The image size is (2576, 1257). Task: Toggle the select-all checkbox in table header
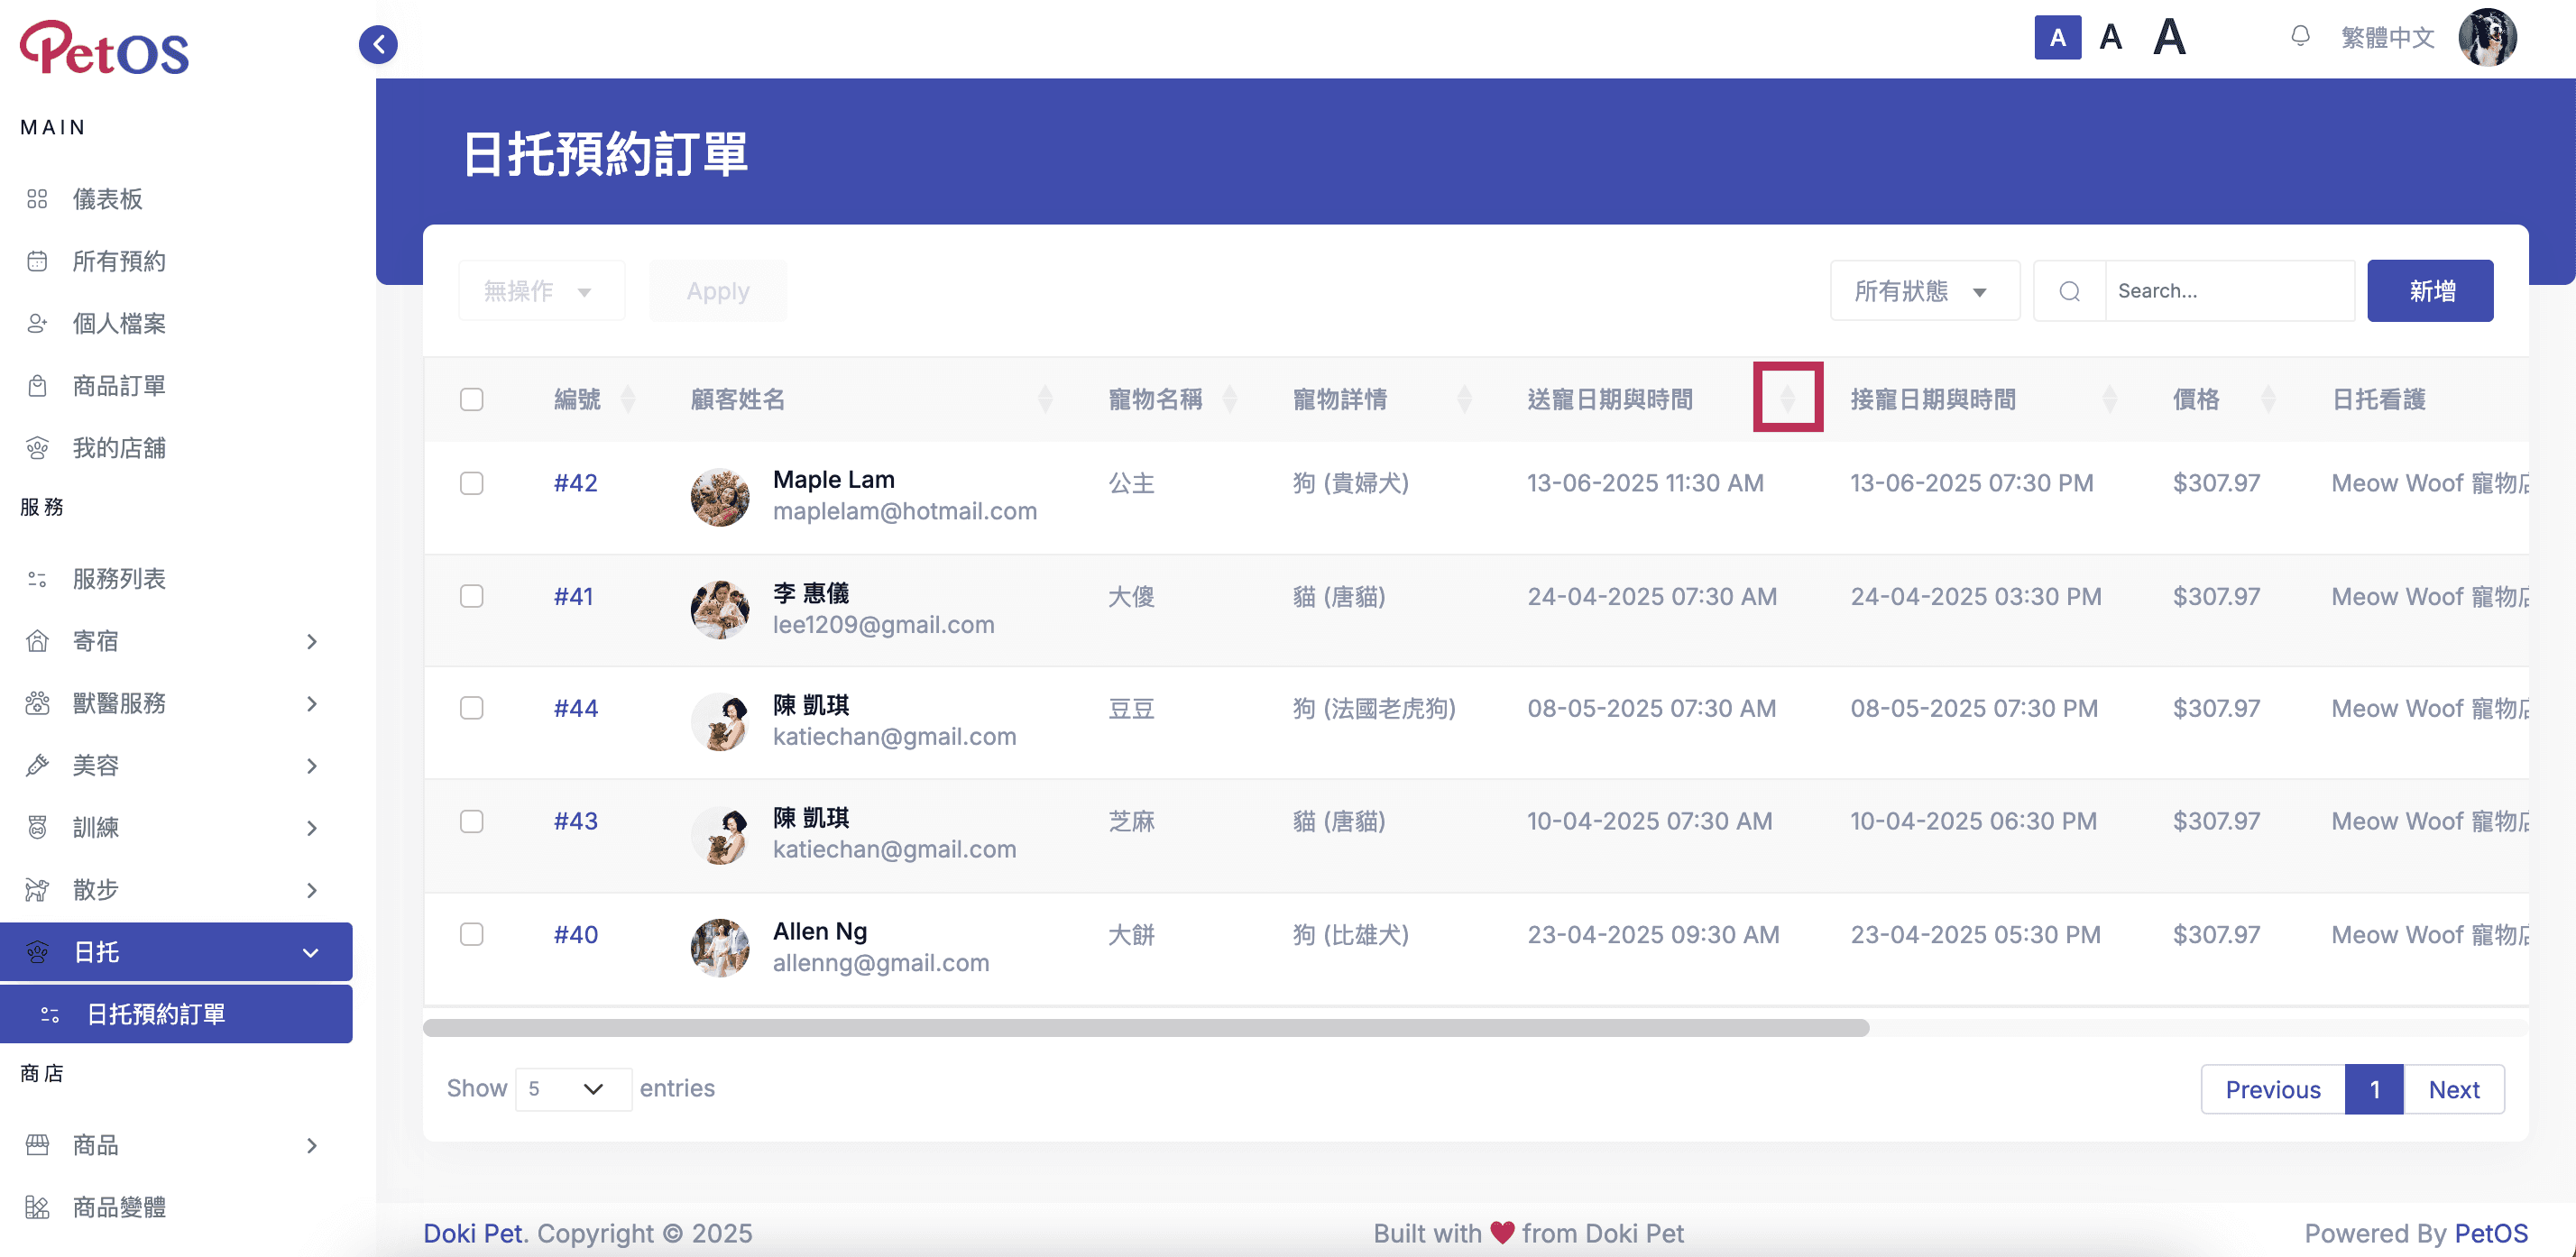[x=471, y=399]
